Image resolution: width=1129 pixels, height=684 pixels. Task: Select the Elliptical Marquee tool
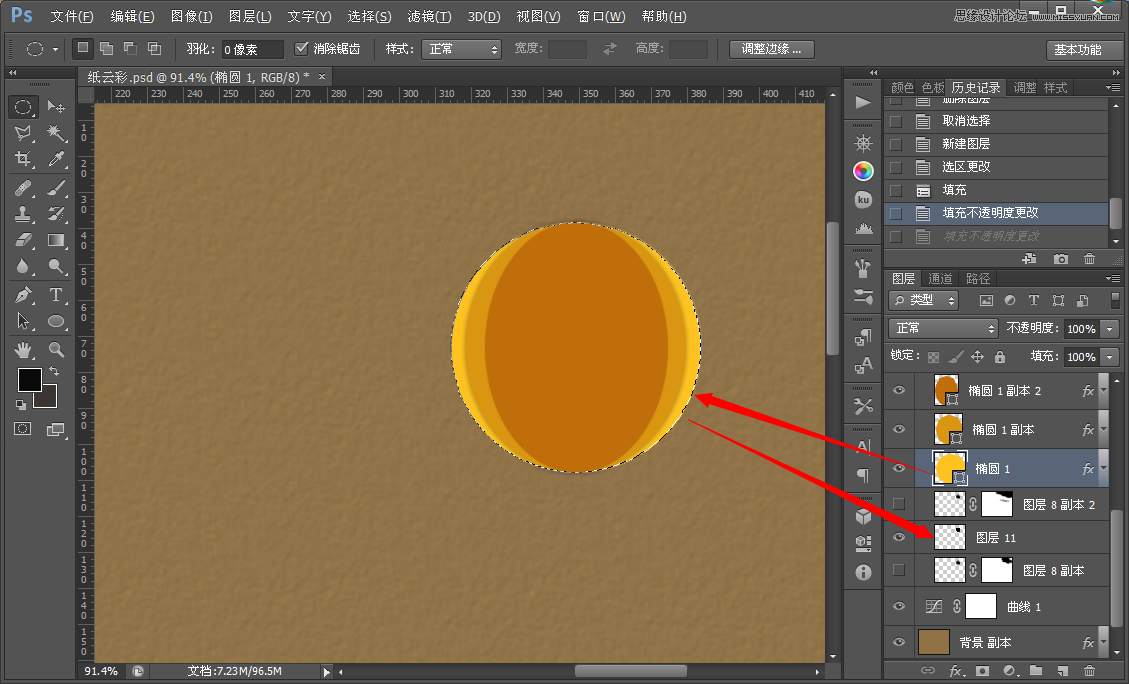click(23, 107)
